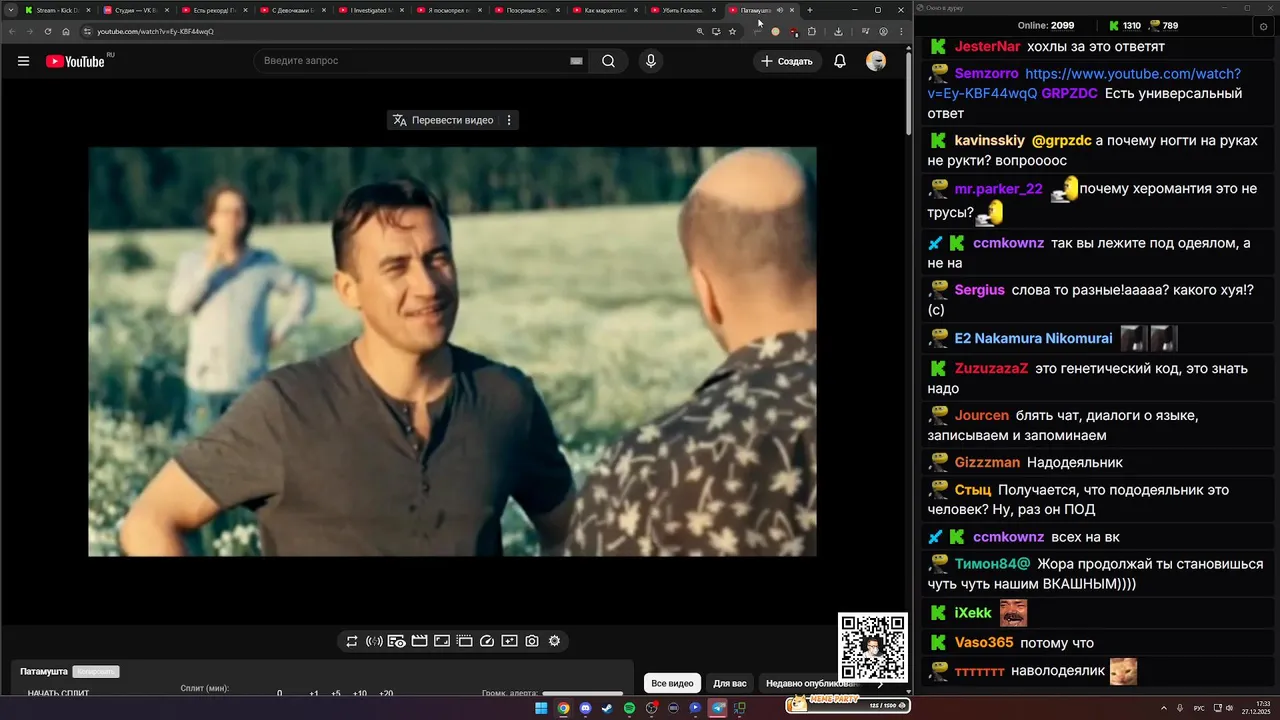Click the 'Online: 2099' counter

click(x=1046, y=25)
